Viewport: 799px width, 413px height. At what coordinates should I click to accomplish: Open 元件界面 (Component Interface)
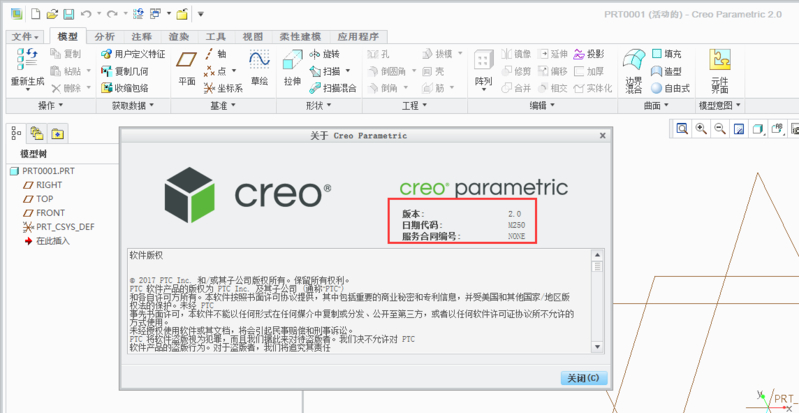pyautogui.click(x=720, y=71)
